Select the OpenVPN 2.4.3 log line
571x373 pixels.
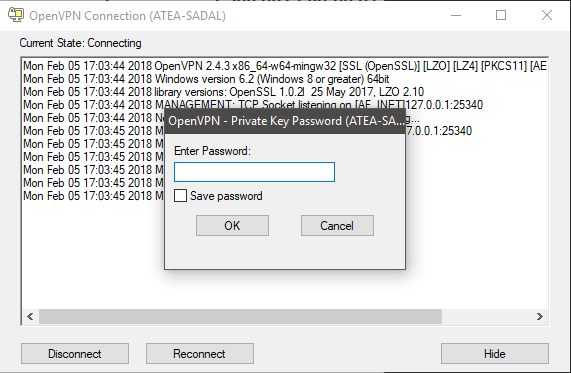coord(285,66)
